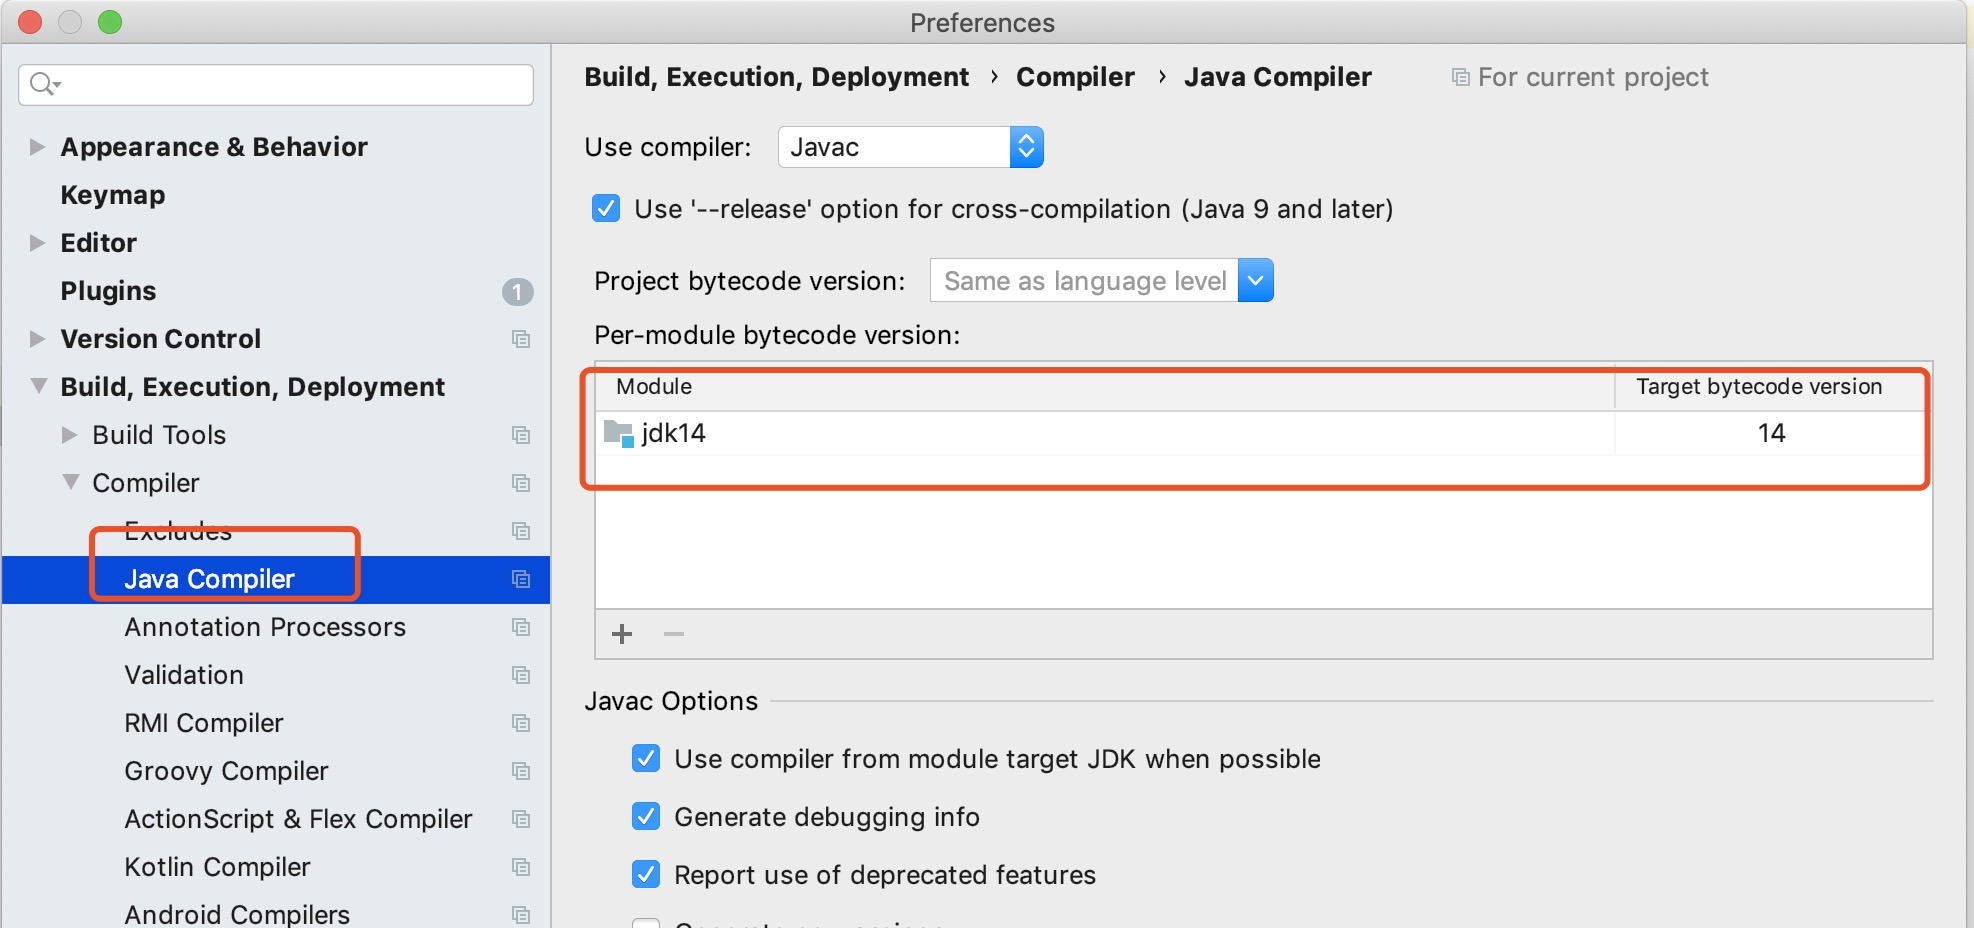Toggle the '--release' cross-compilation checkbox
Screen dimensions: 1974x928
[x=606, y=209]
